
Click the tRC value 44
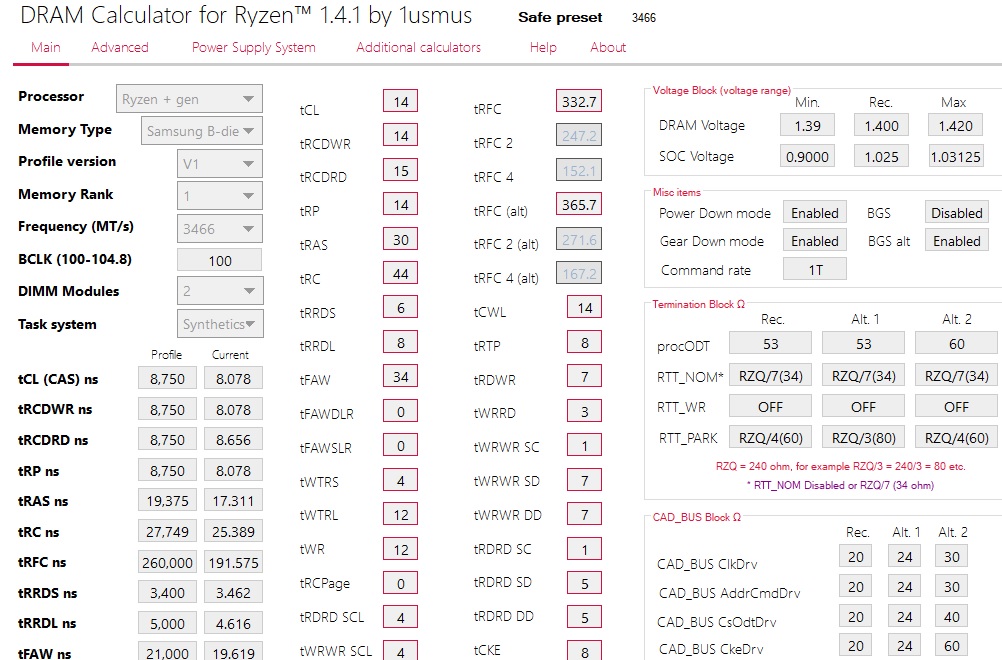pos(401,273)
